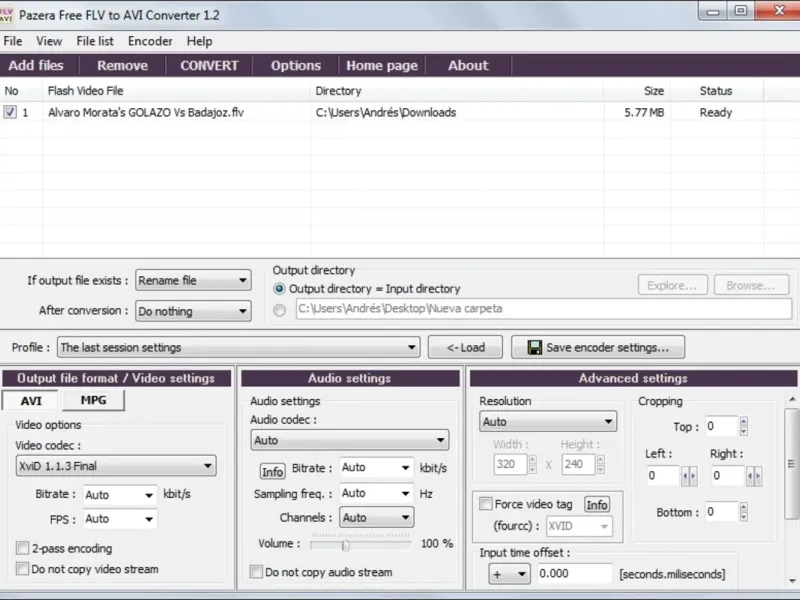This screenshot has height=600, width=800.
Task: Check 'Do not copy video stream'
Action: 22,568
